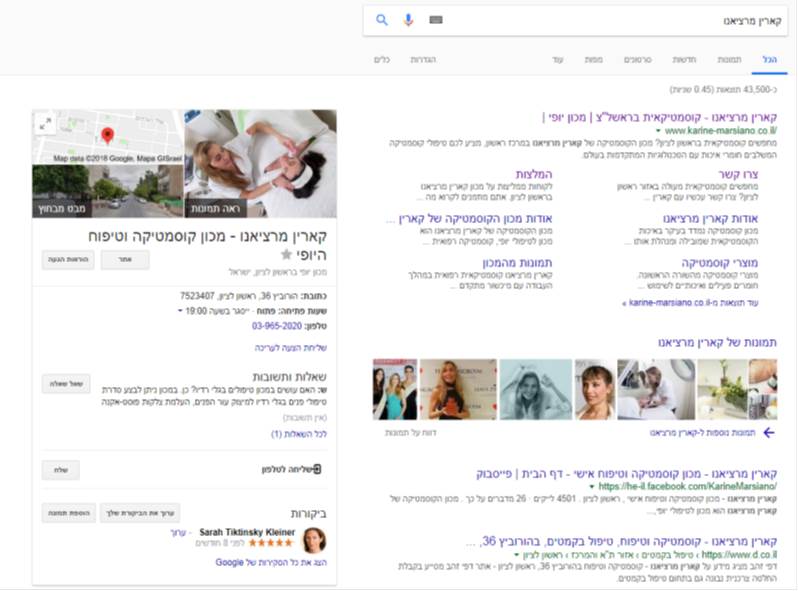
Task: Open the on-screen keyboard icon
Action: click(x=436, y=20)
